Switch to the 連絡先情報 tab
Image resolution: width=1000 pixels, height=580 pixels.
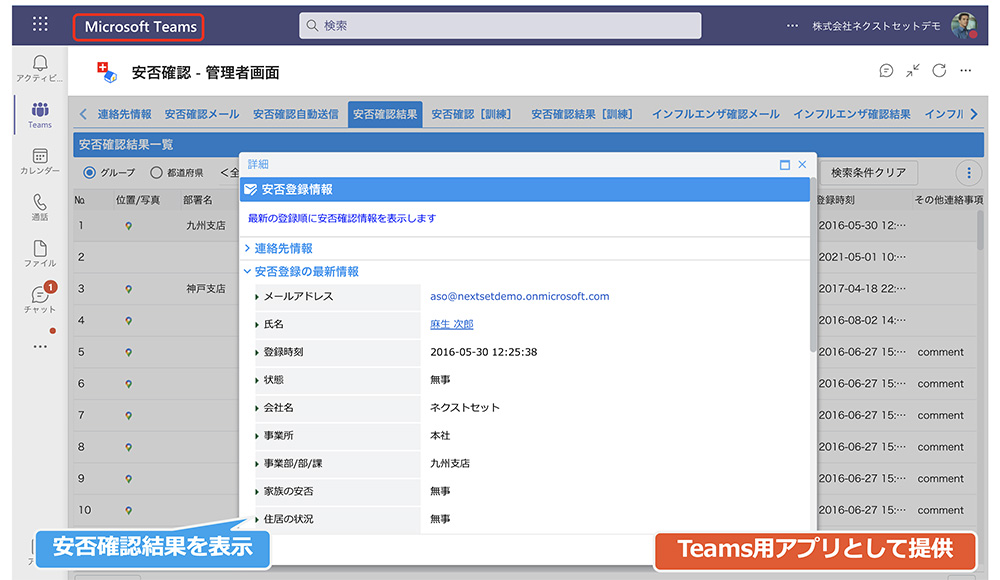124,114
